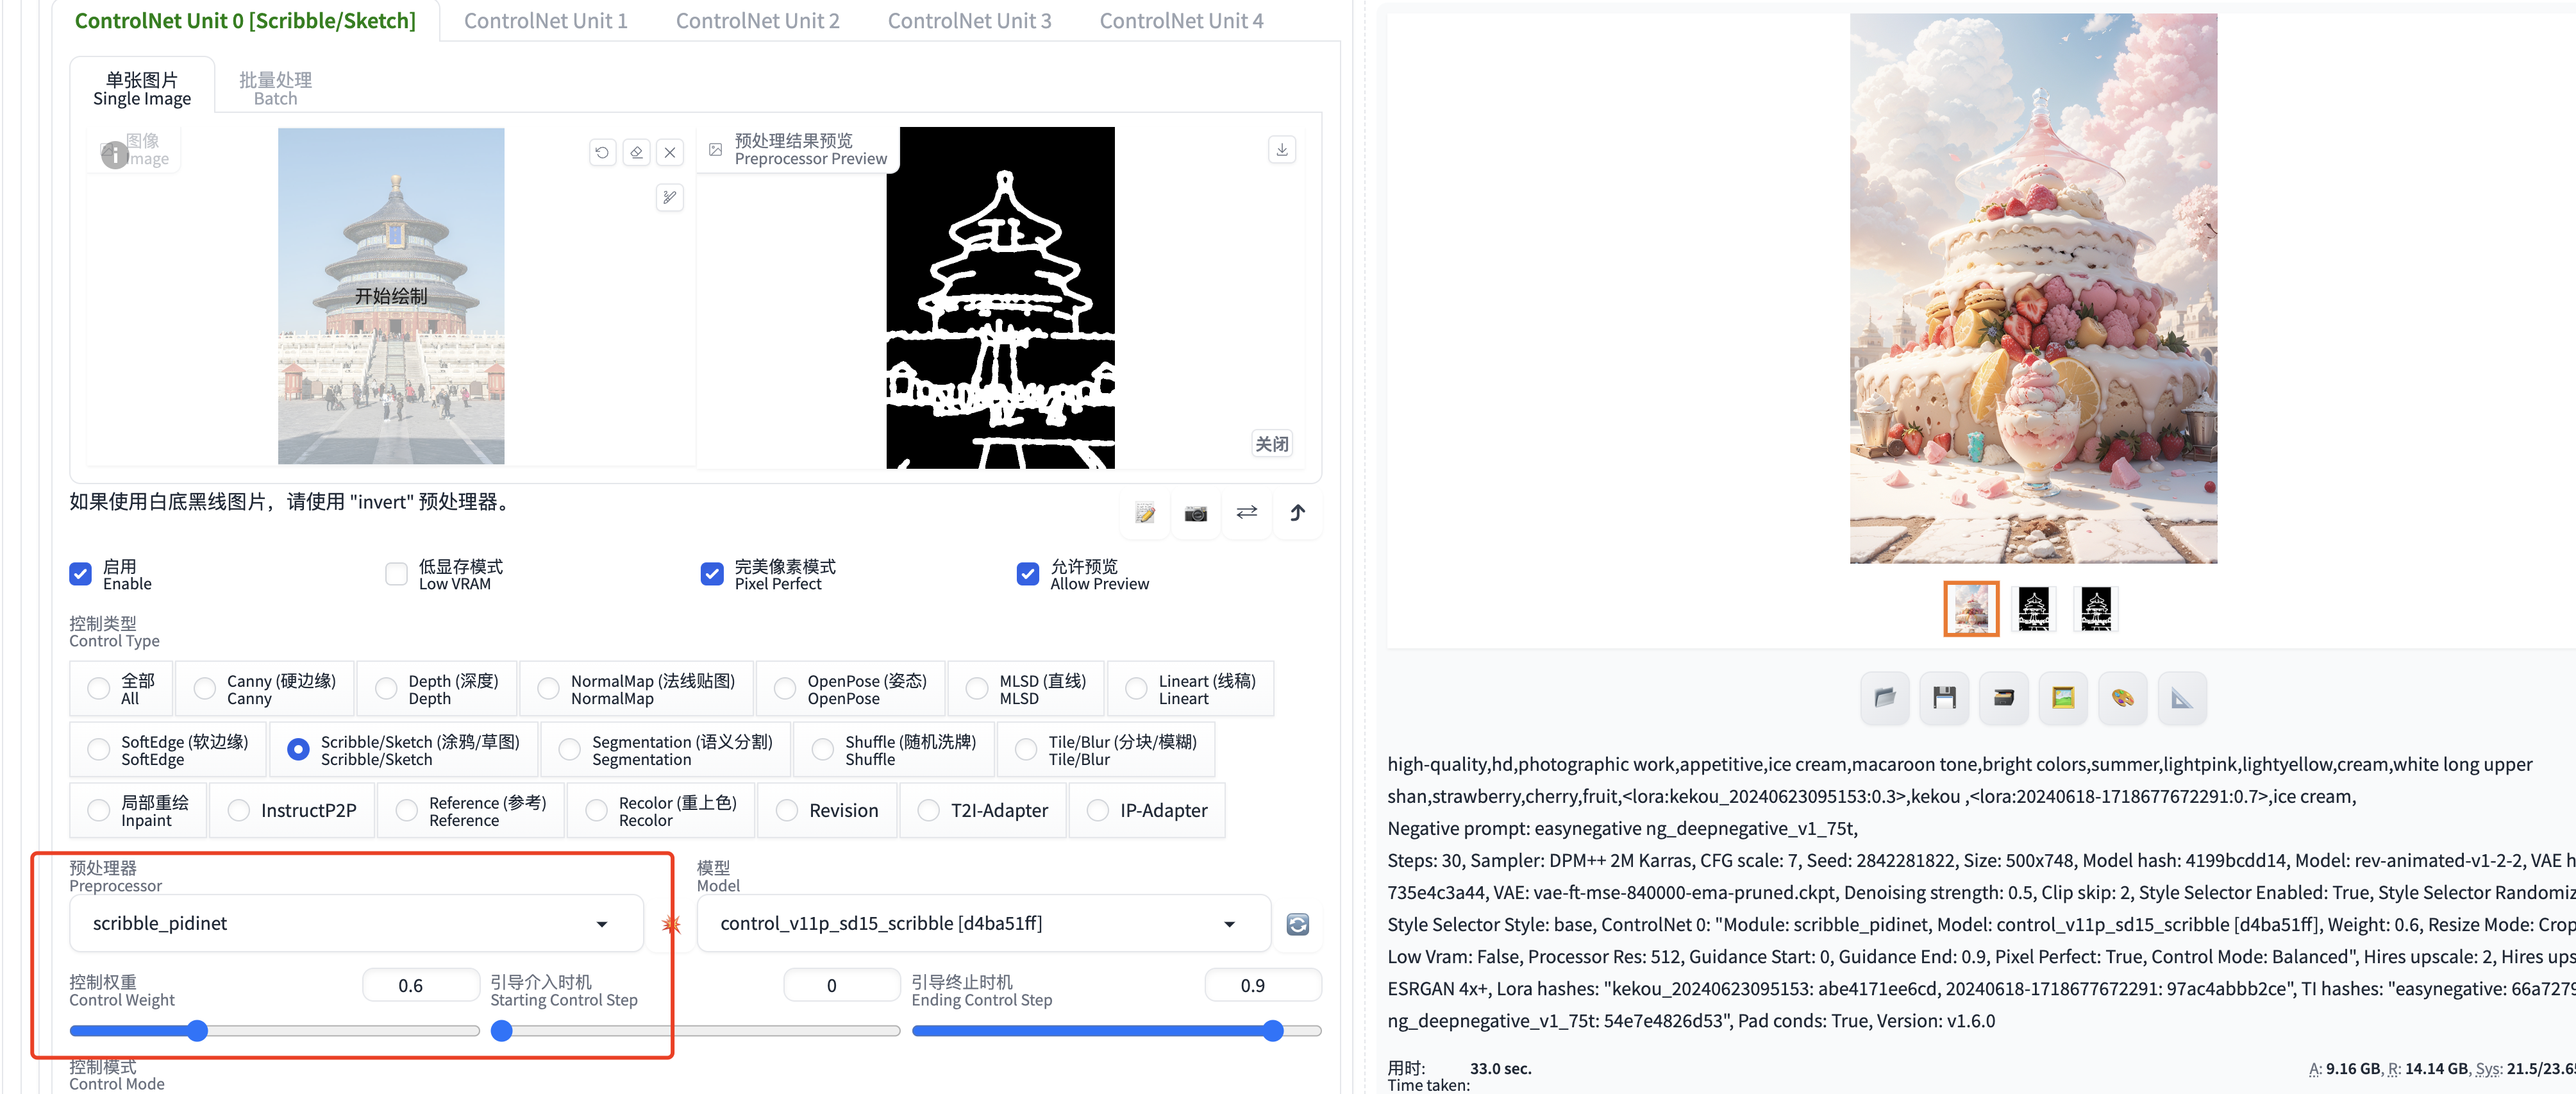Select the NormalMap control type
The width and height of the screenshot is (2576, 1094).
(x=637, y=689)
